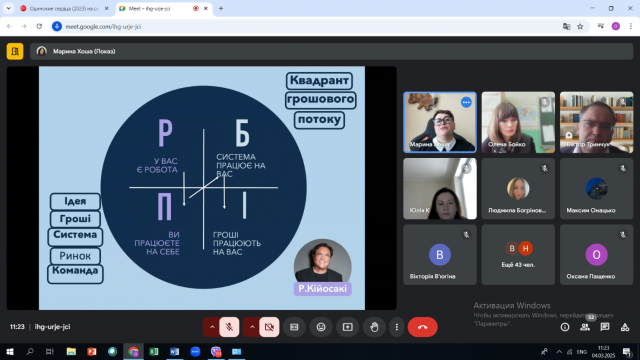Open Excel from taskbar
The height and width of the screenshot is (360, 640).
[154, 351]
